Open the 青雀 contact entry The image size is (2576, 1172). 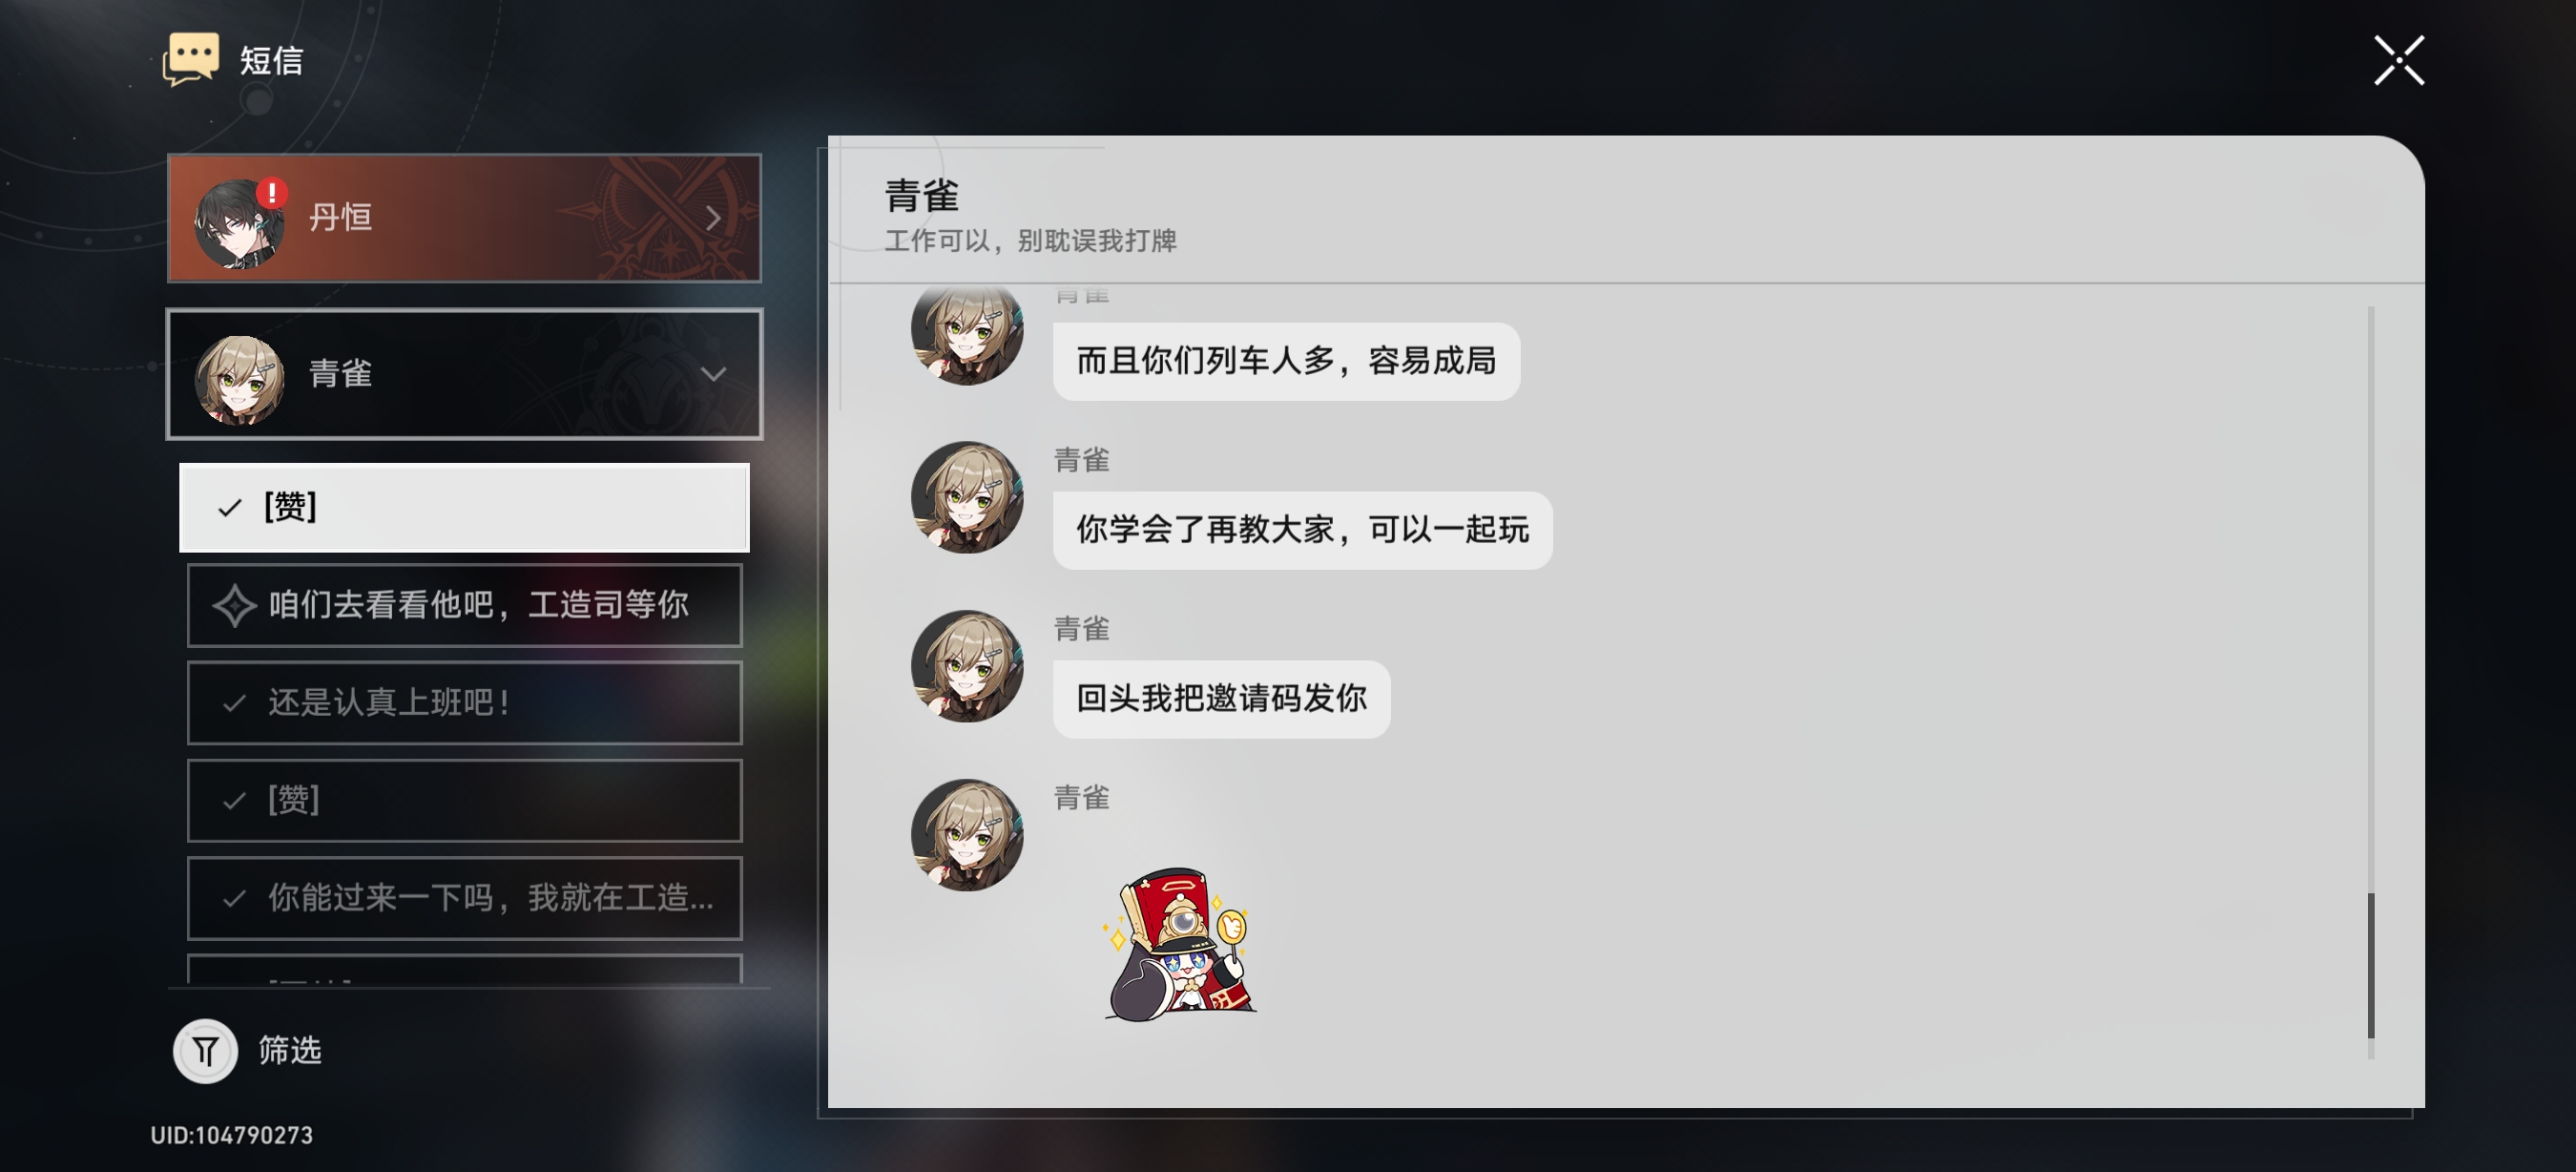coord(464,374)
